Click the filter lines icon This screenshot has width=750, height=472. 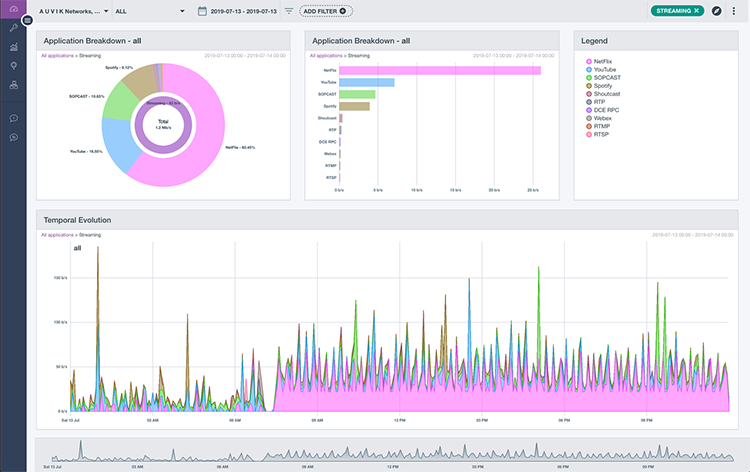tap(289, 11)
